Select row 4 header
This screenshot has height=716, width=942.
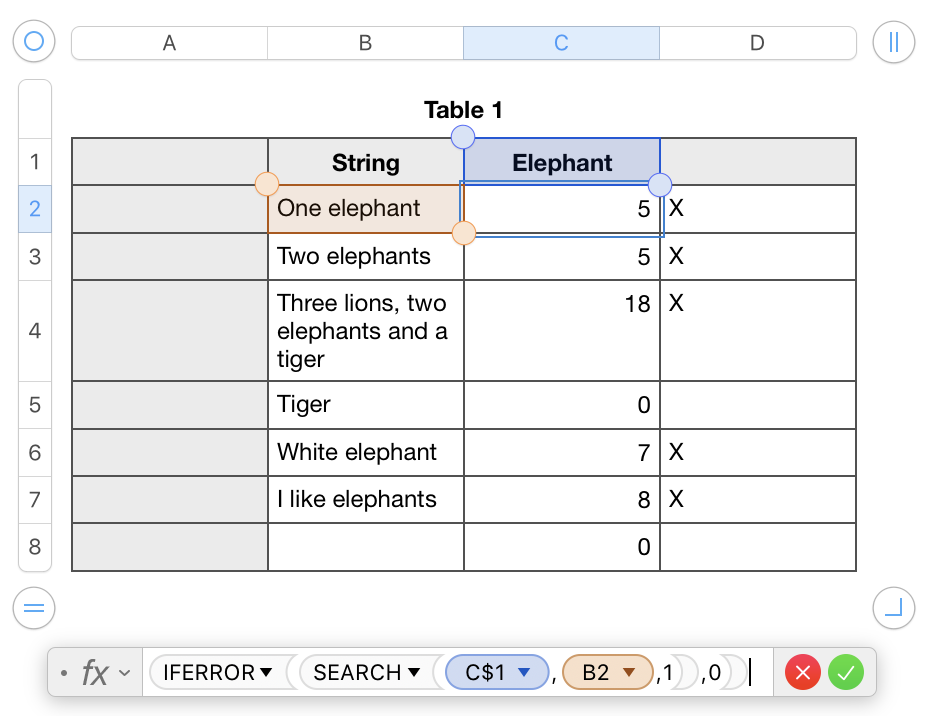click(x=35, y=331)
